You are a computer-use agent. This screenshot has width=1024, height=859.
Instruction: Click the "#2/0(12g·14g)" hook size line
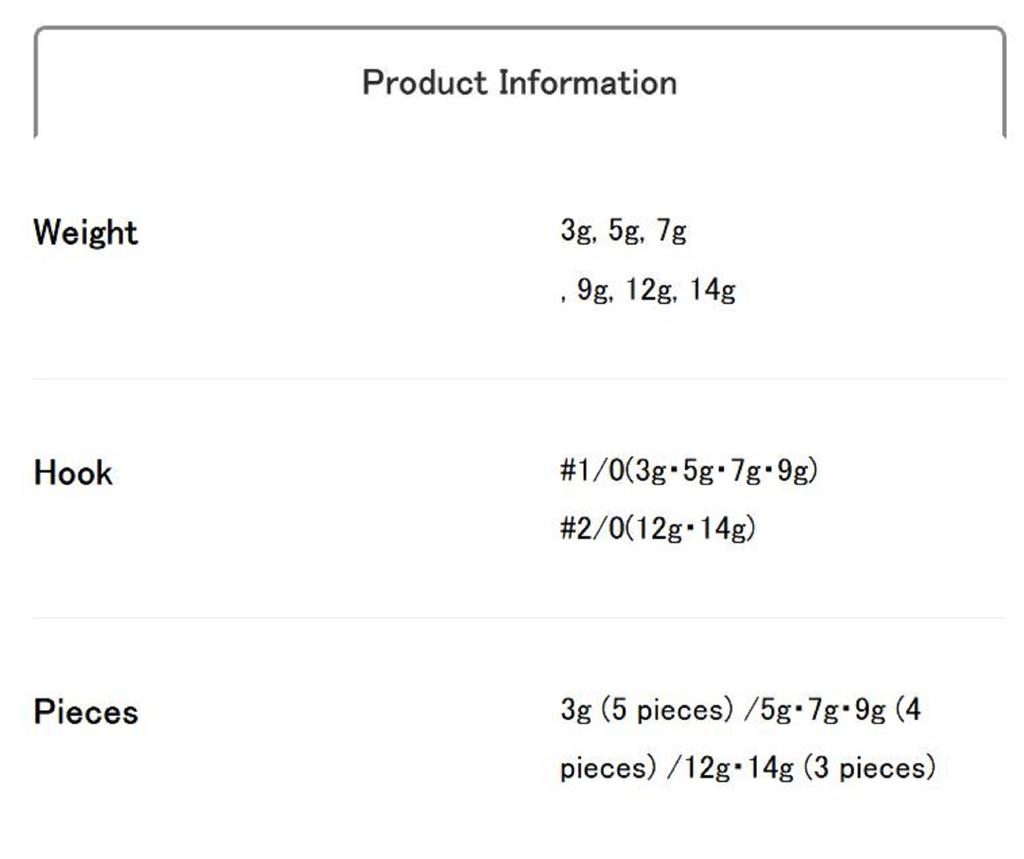(657, 529)
